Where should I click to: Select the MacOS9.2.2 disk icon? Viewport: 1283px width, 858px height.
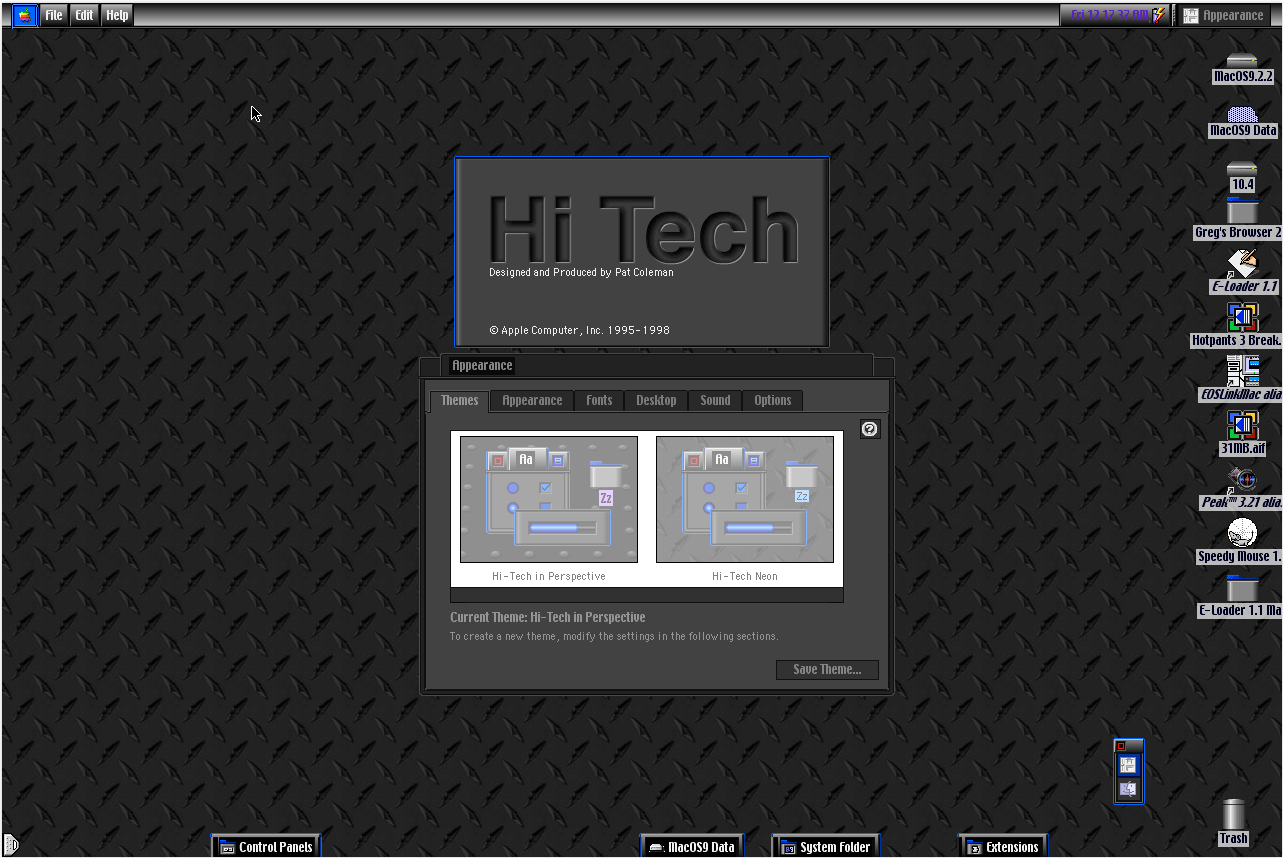click(x=1242, y=60)
